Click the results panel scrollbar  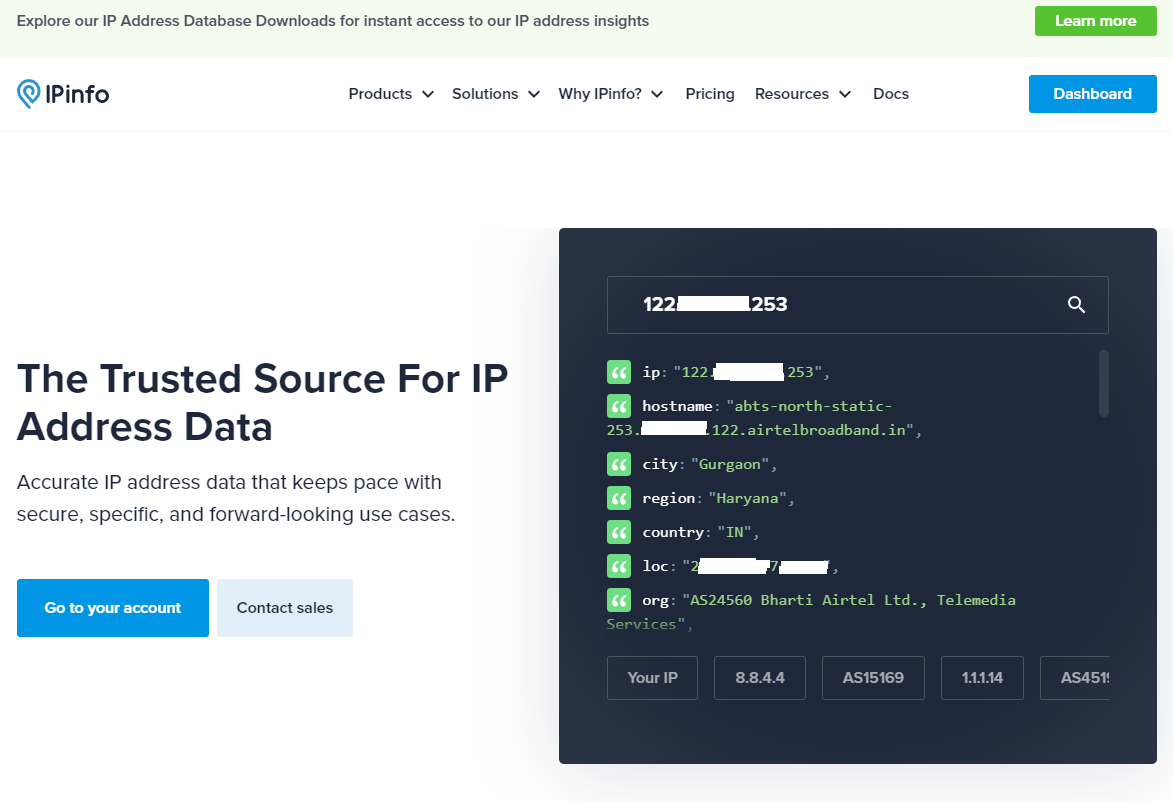1103,383
